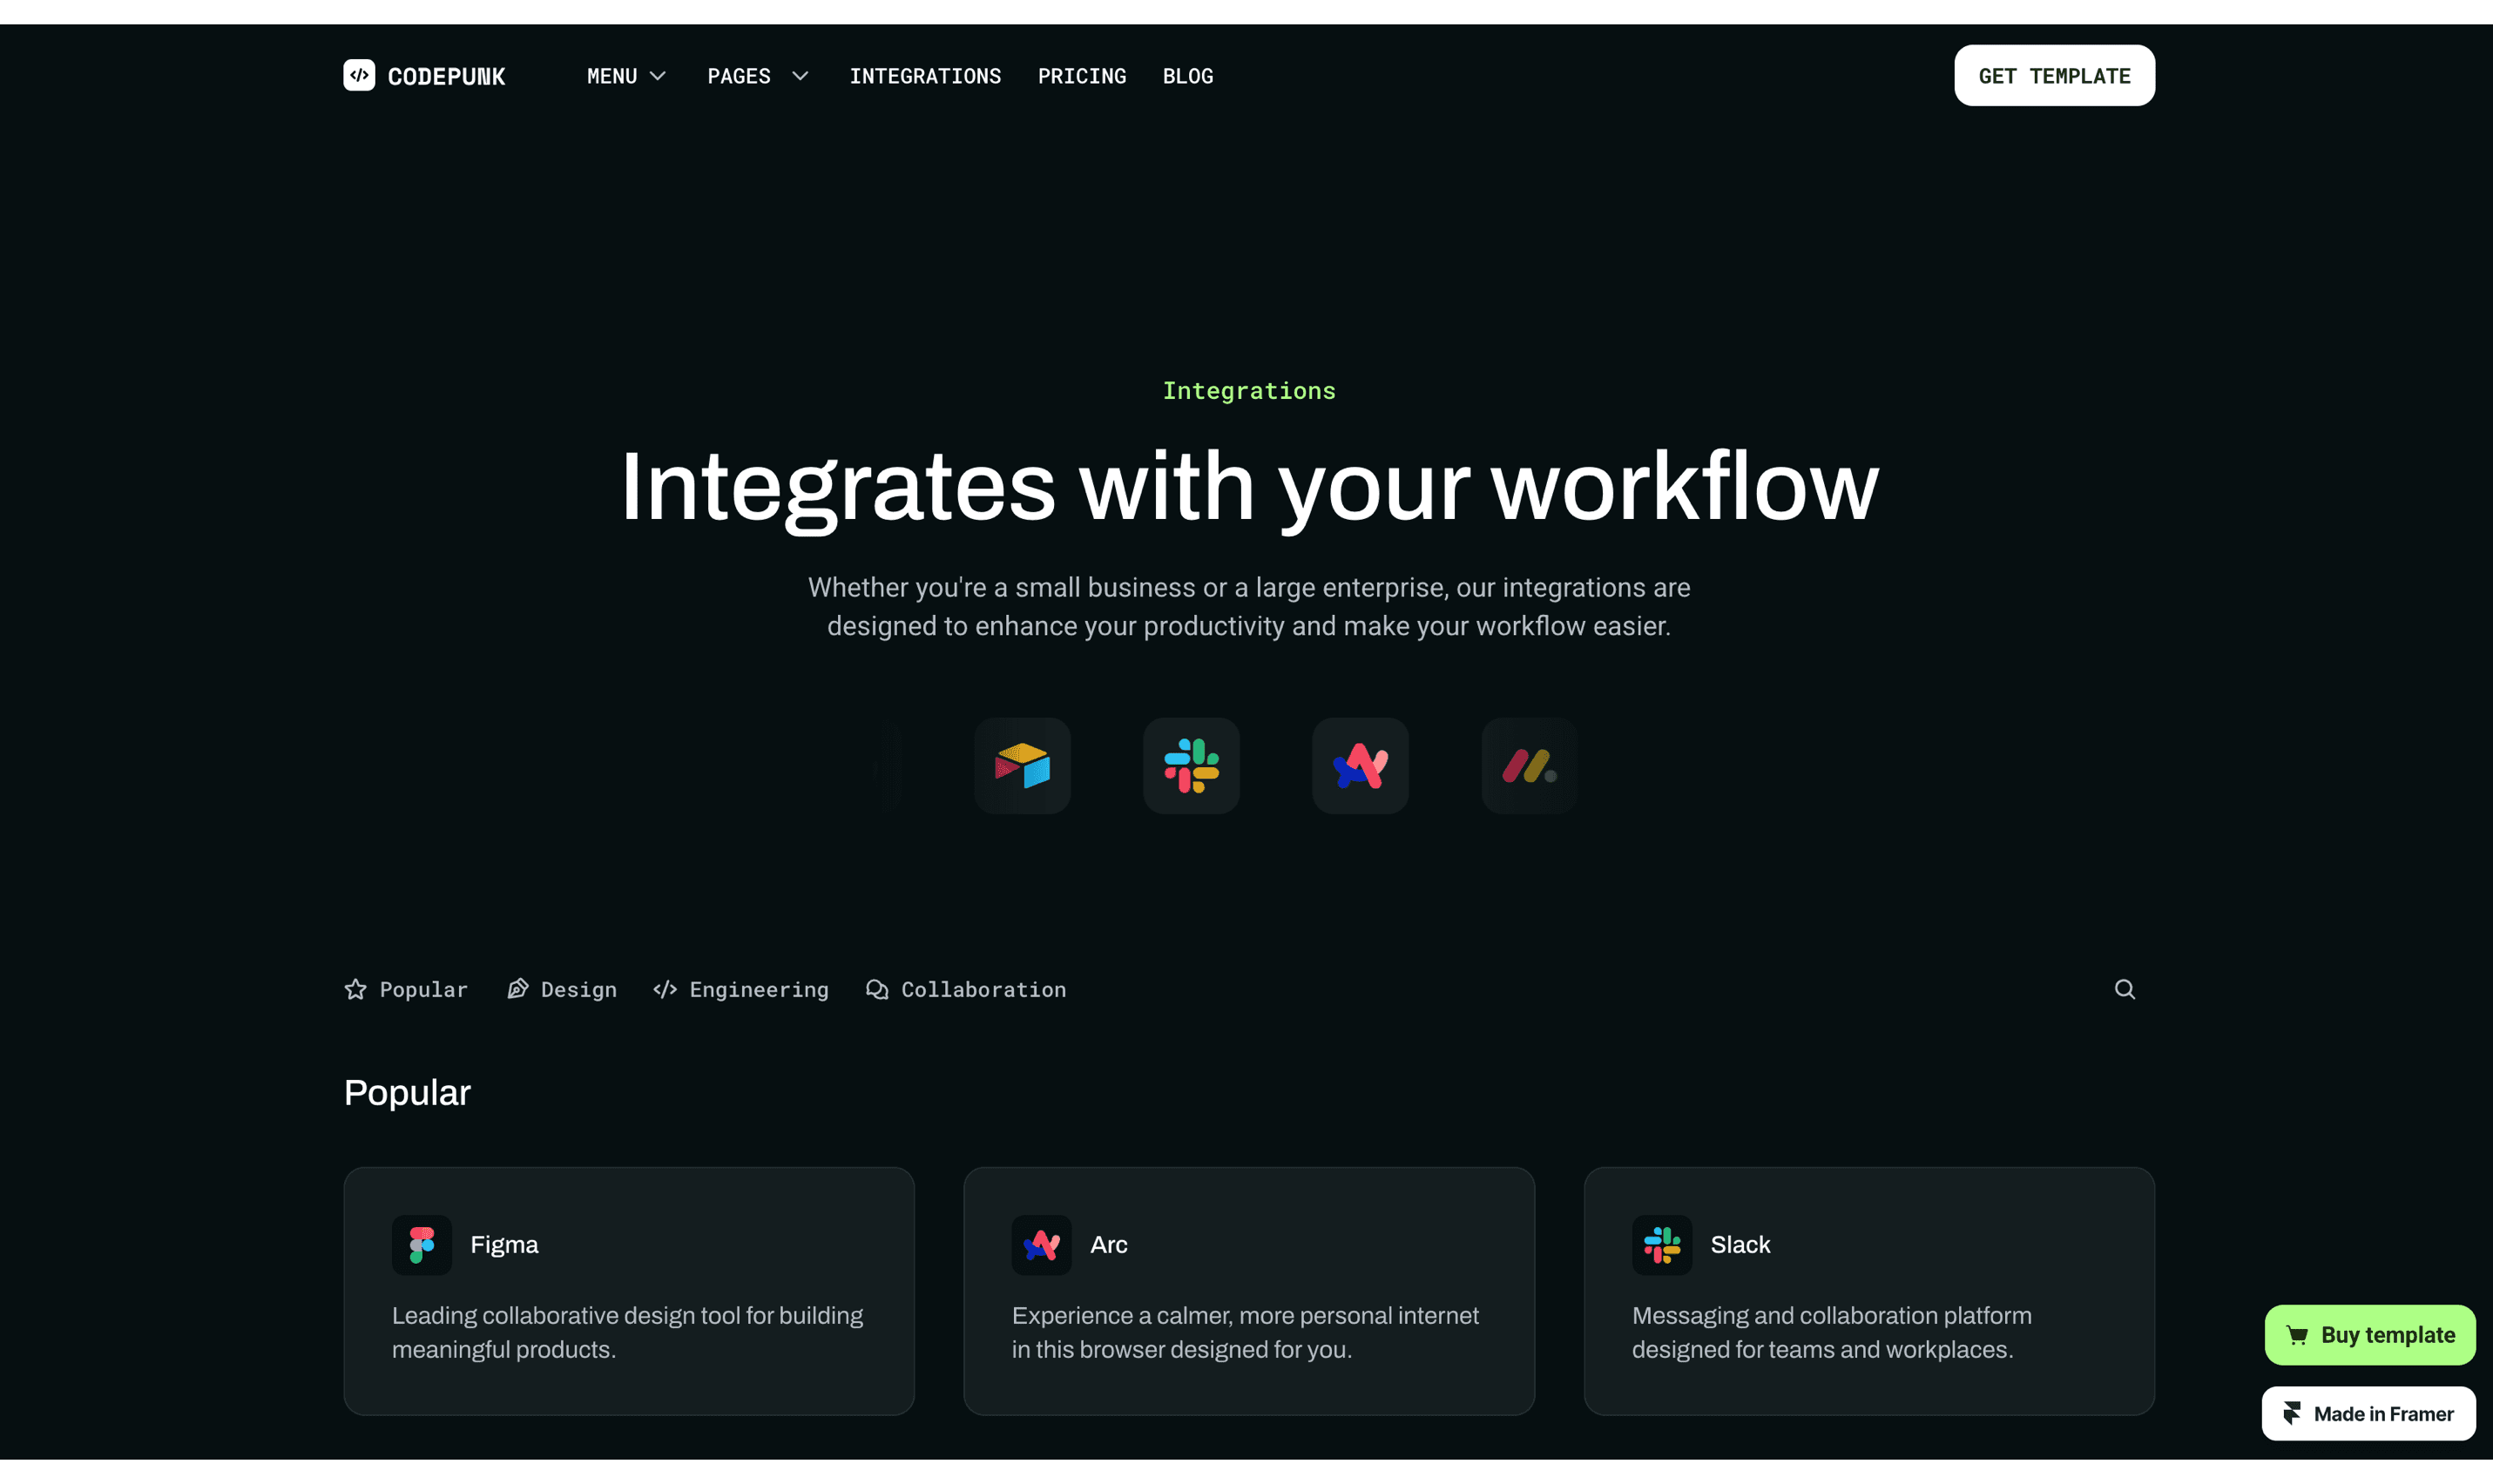The width and height of the screenshot is (2493, 1484).
Task: Click the Figma logo in the card
Action: (422, 1245)
